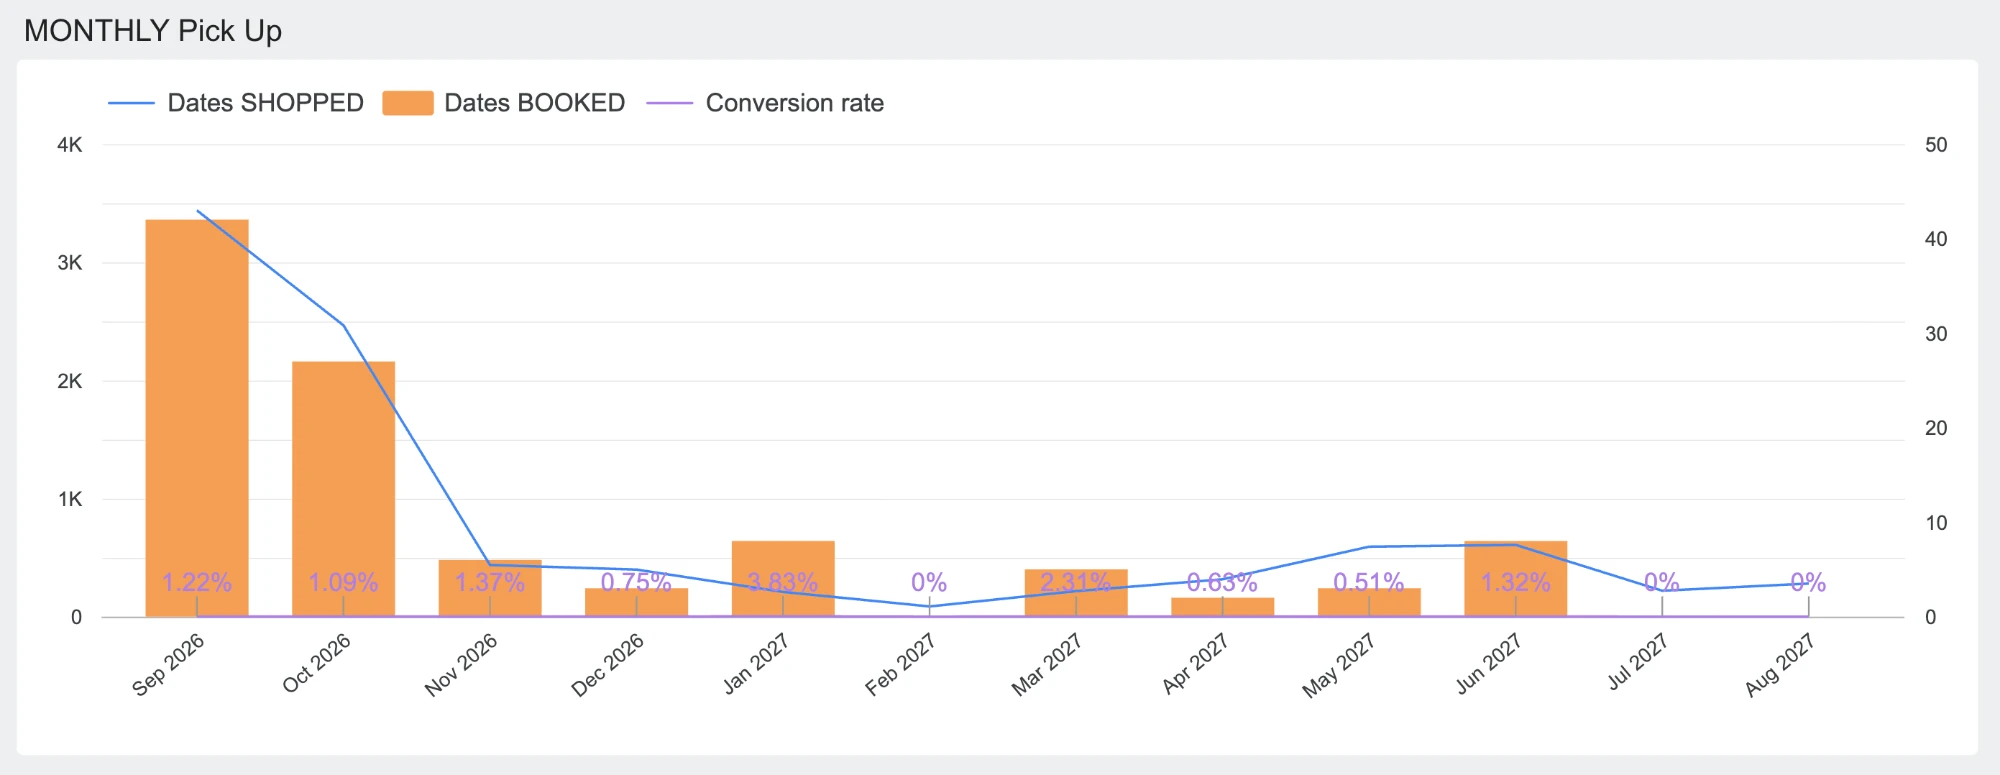The image size is (2000, 775).
Task: Click the Sep 2026 axis label
Action: (x=168, y=665)
